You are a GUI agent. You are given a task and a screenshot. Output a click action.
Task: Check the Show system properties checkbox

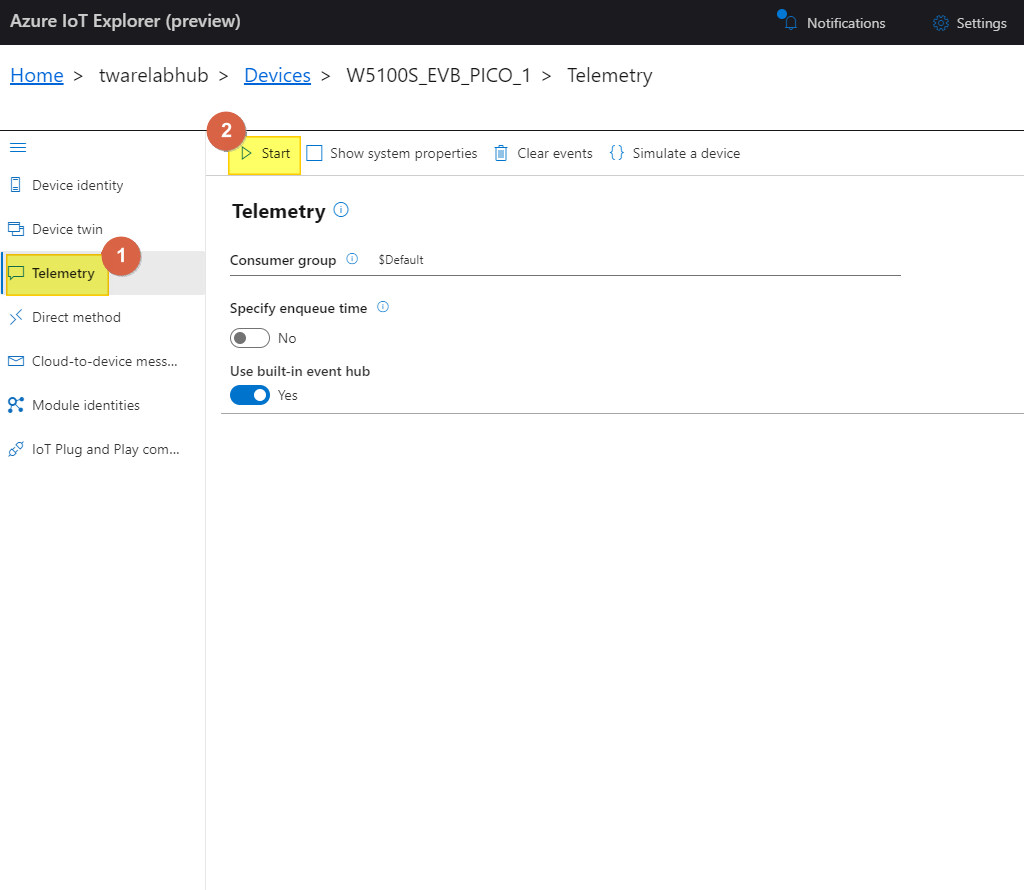pos(314,153)
